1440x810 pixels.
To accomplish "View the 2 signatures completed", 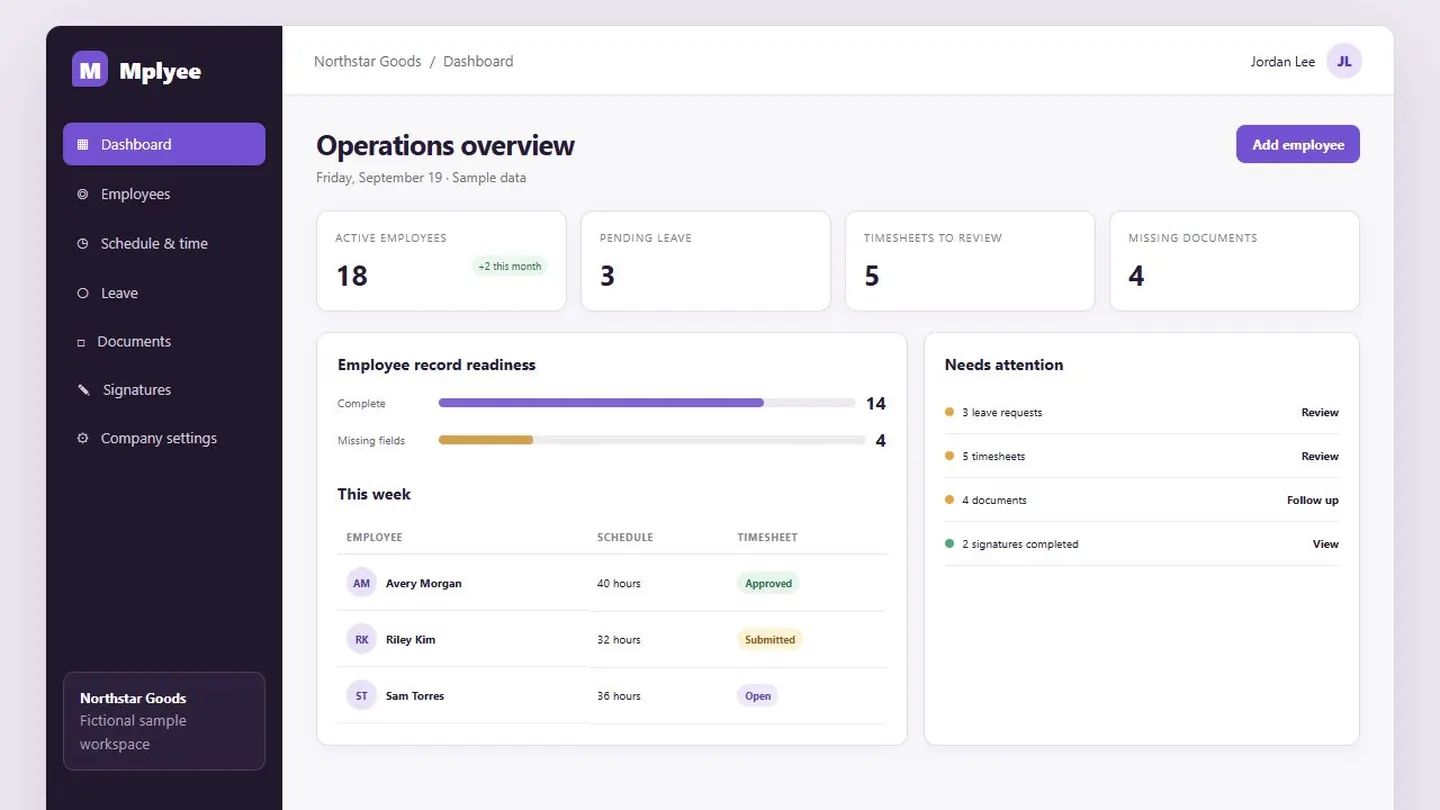I will pos(1325,544).
